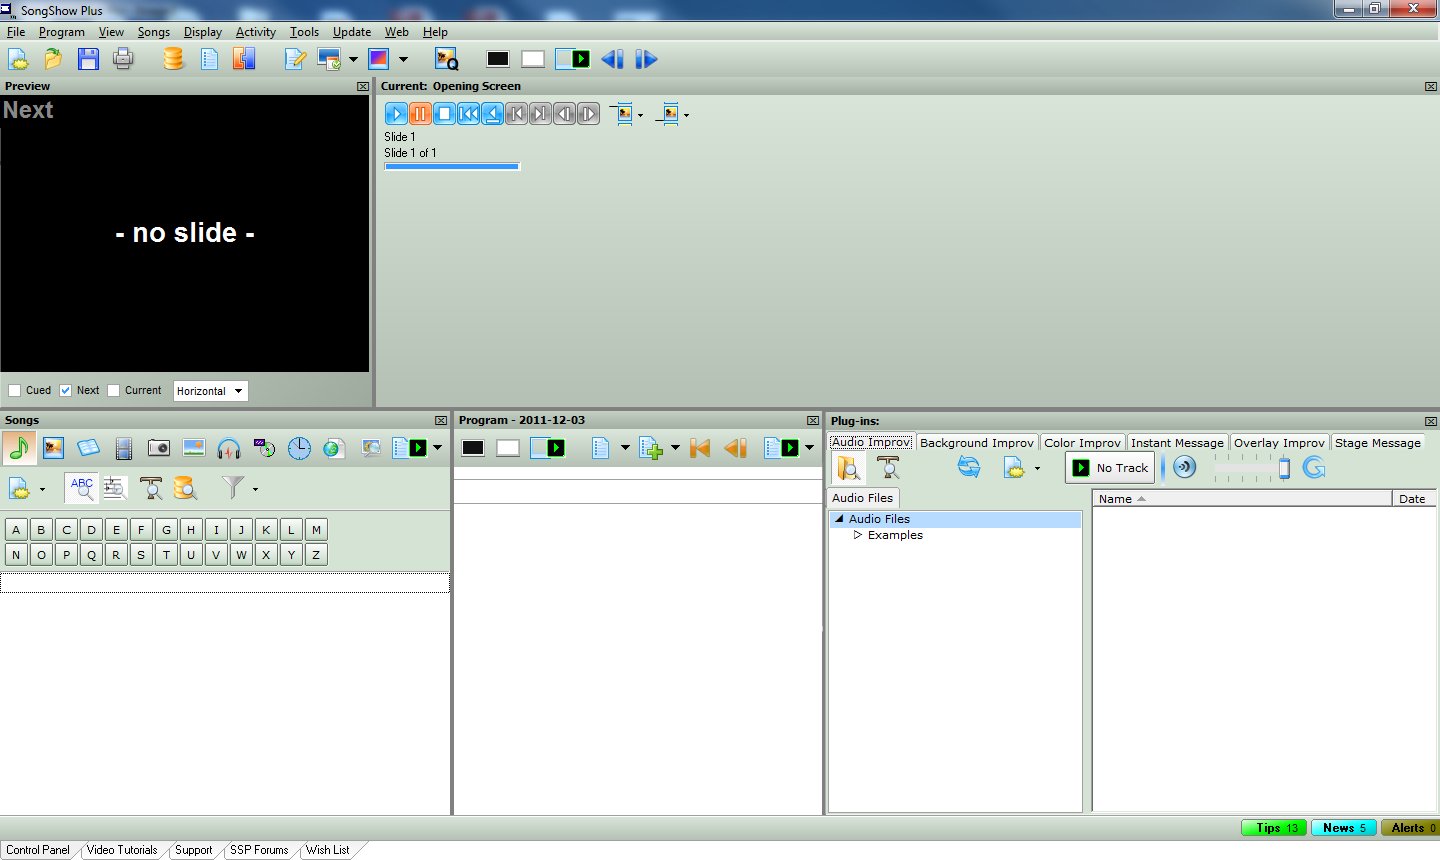Open the Tips 13 indicator
This screenshot has width=1440, height=860.
click(x=1274, y=828)
